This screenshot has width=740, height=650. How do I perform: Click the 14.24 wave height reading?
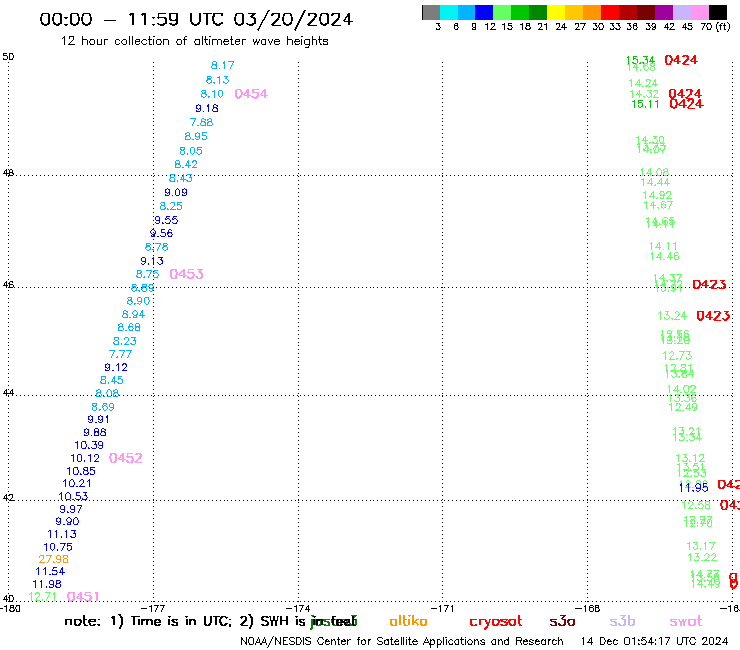click(x=643, y=84)
